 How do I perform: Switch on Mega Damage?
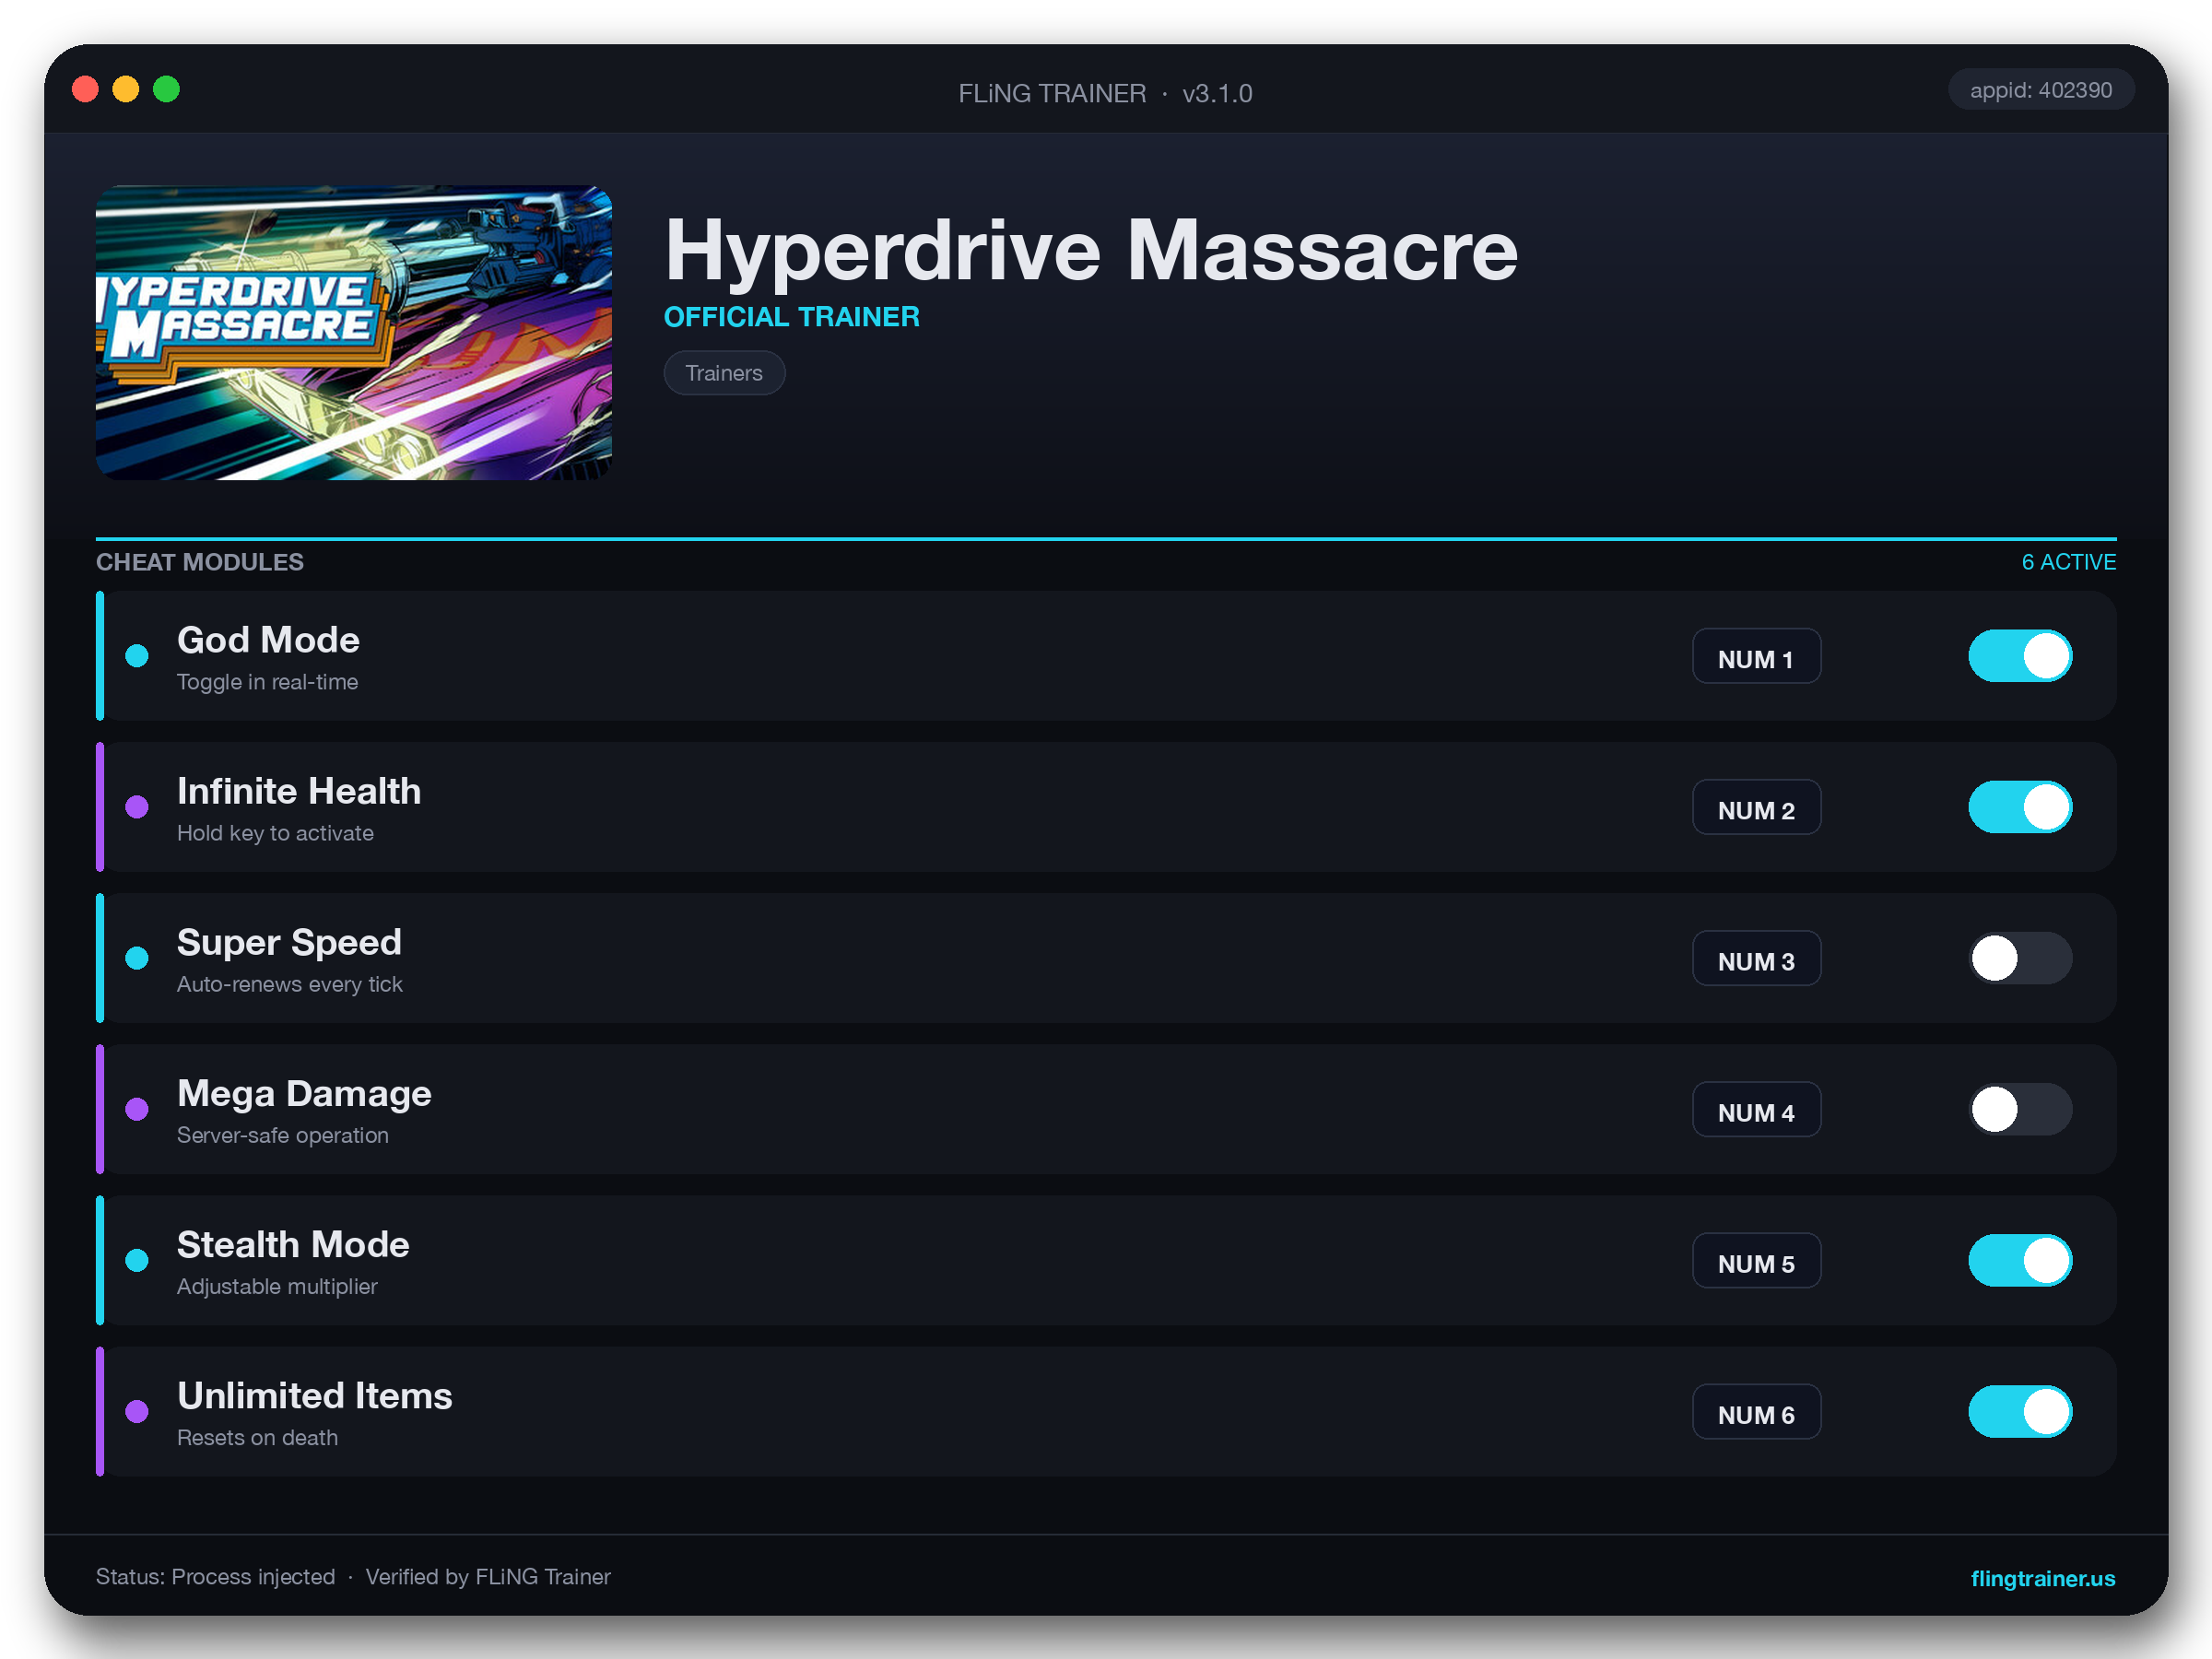pyautogui.click(x=2020, y=1109)
